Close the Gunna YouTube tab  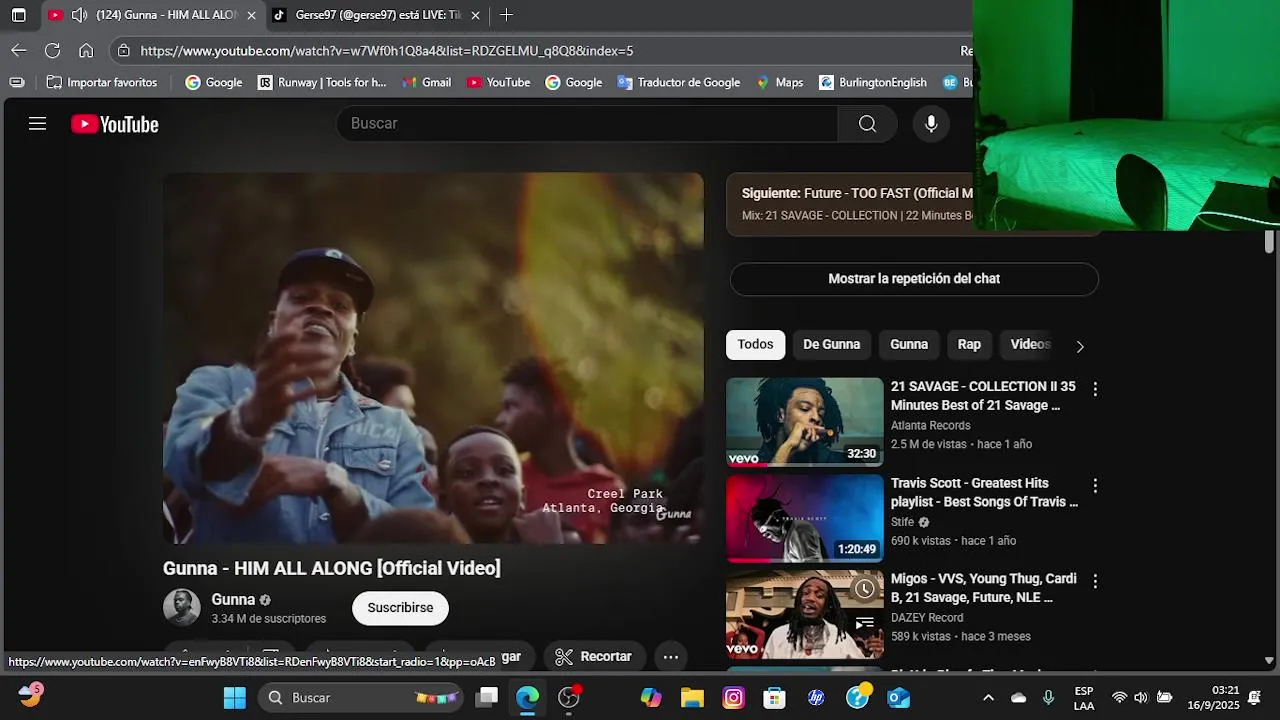coord(251,15)
